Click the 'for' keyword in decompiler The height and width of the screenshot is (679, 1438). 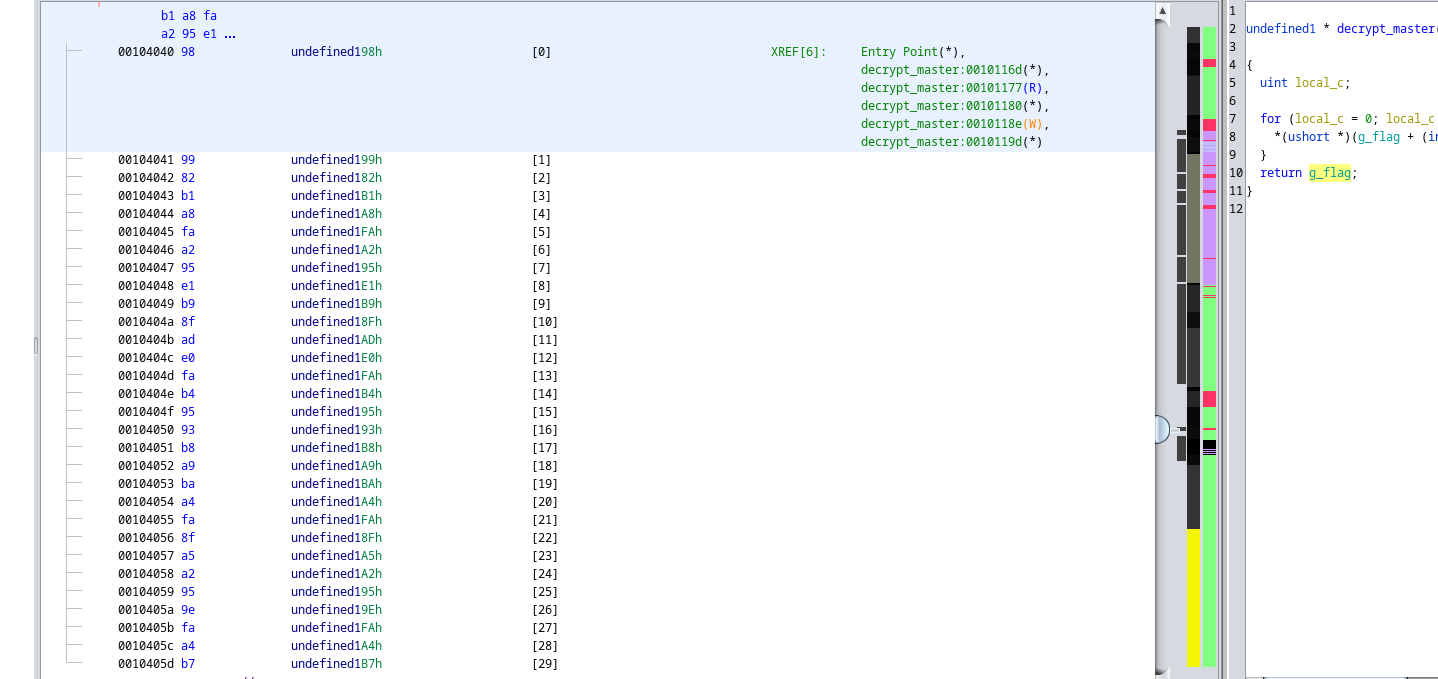click(1270, 119)
